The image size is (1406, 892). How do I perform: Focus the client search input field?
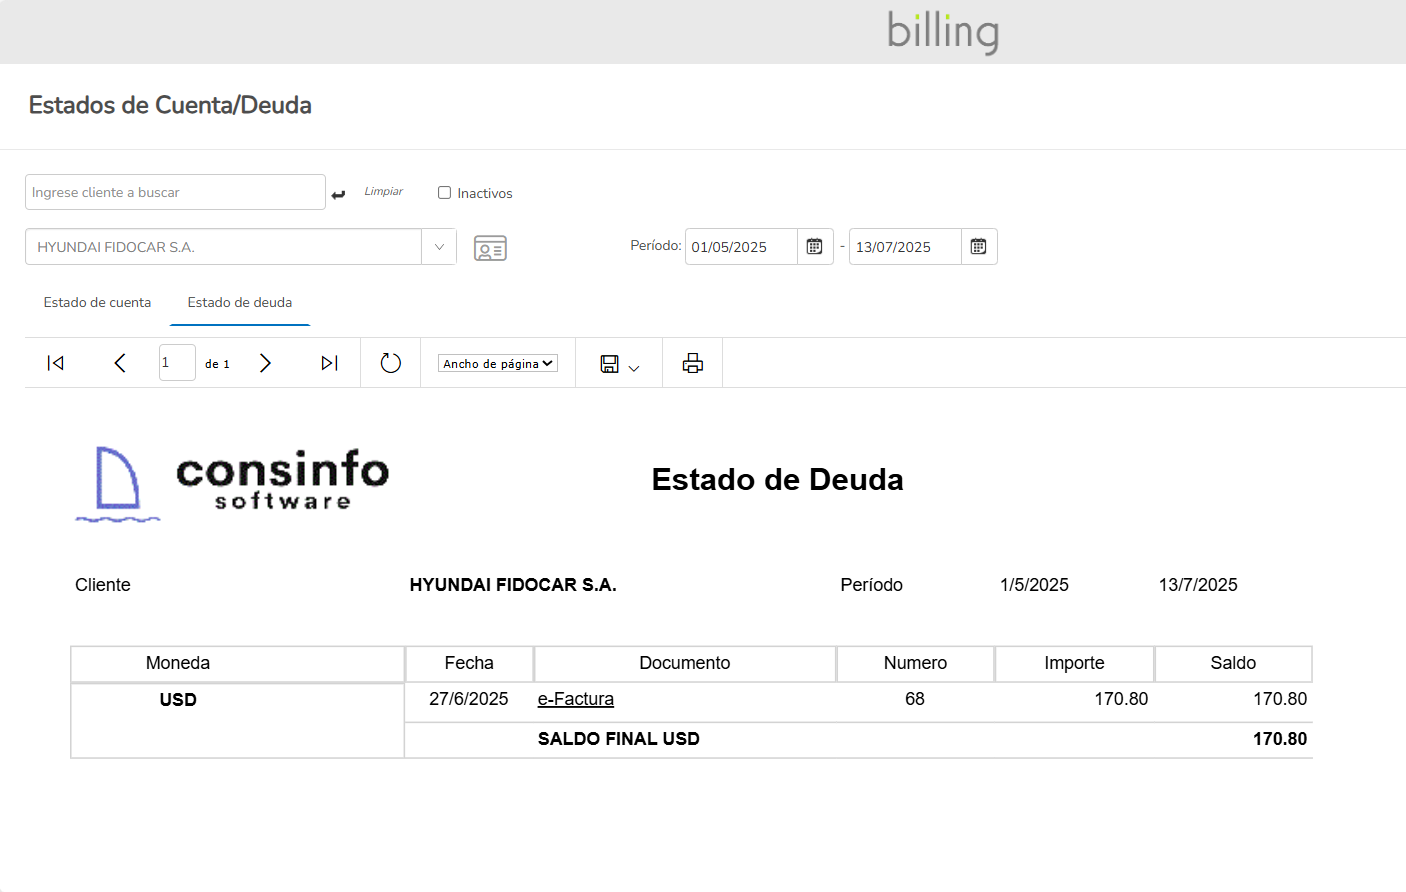point(175,192)
